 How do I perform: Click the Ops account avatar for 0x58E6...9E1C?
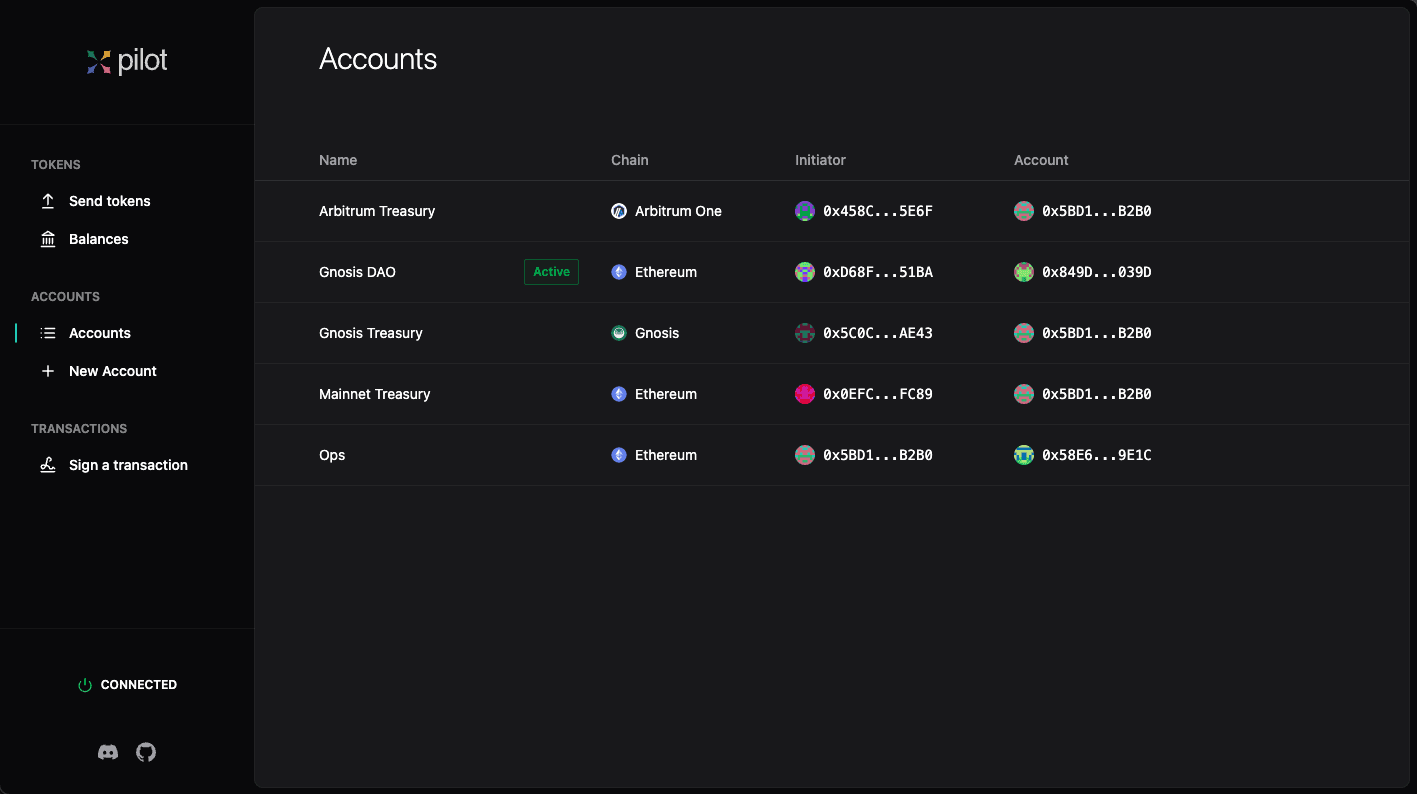click(x=1023, y=455)
